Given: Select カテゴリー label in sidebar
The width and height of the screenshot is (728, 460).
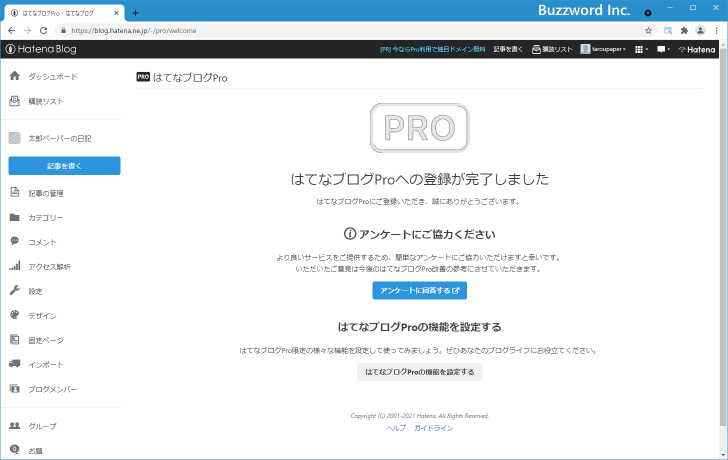Looking at the screenshot, I should click(x=46, y=218).
